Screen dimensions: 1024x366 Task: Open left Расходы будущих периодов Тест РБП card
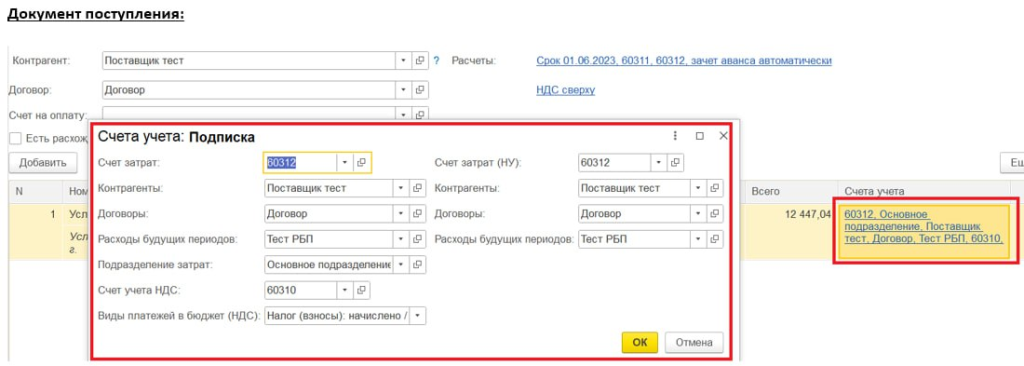(418, 239)
